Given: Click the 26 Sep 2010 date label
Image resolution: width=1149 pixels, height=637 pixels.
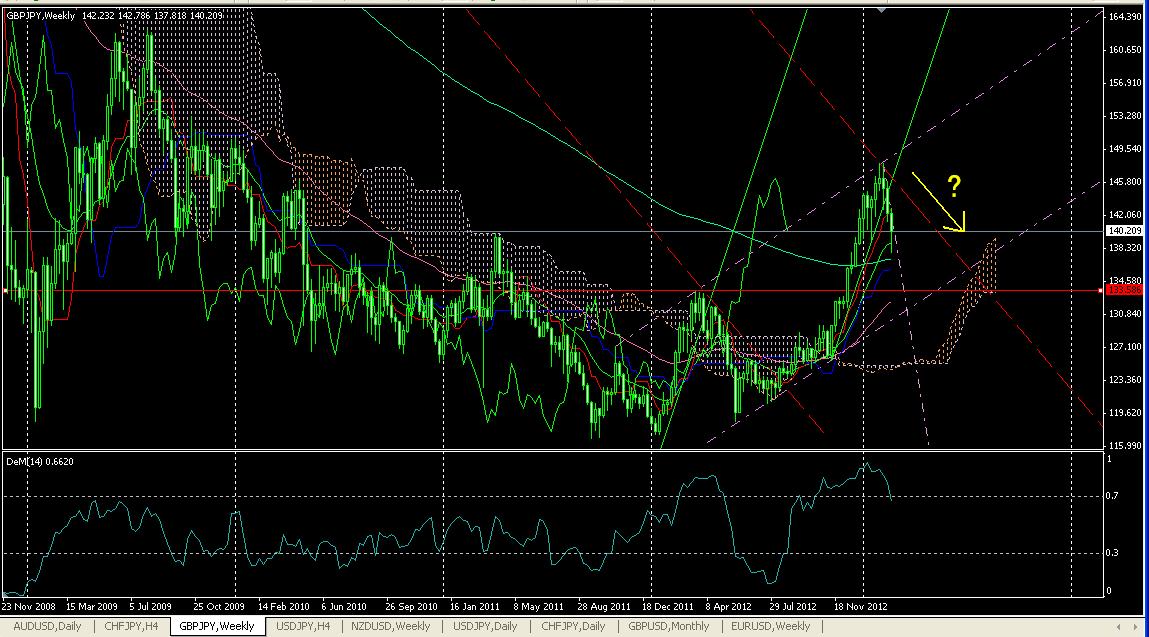Looking at the screenshot, I should (411, 607).
